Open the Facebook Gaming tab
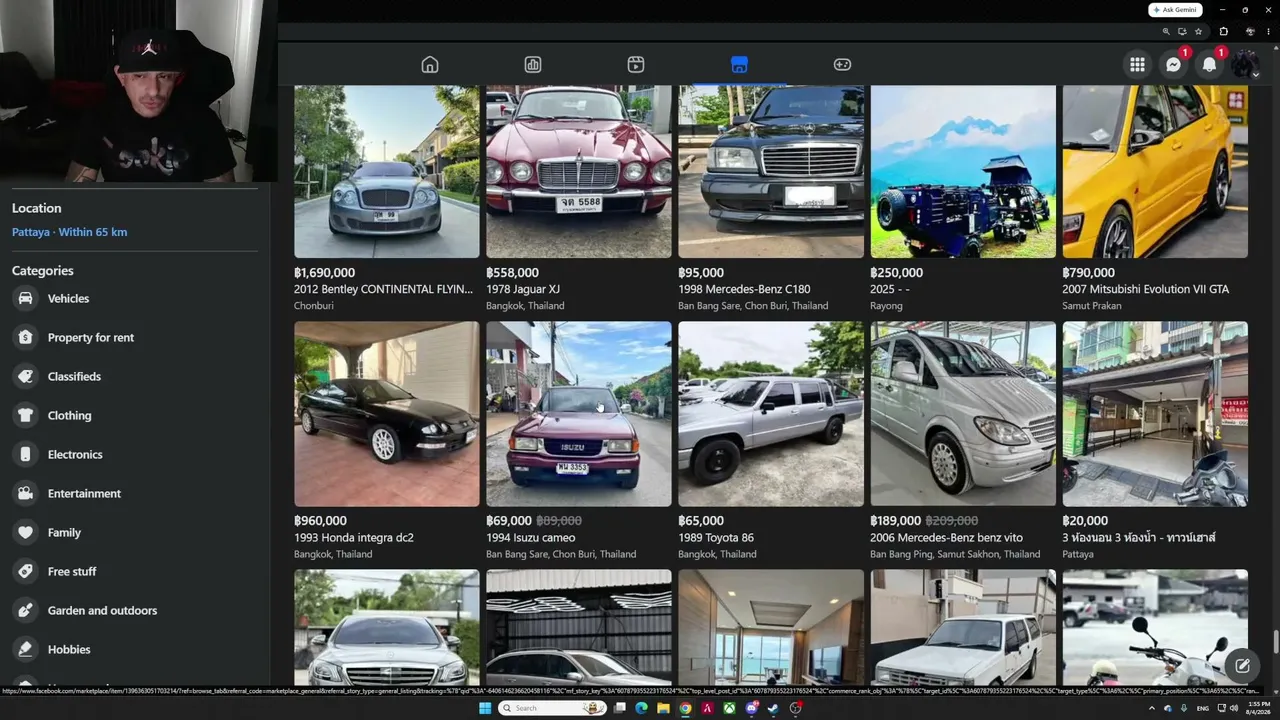The height and width of the screenshot is (720, 1280). tap(842, 65)
